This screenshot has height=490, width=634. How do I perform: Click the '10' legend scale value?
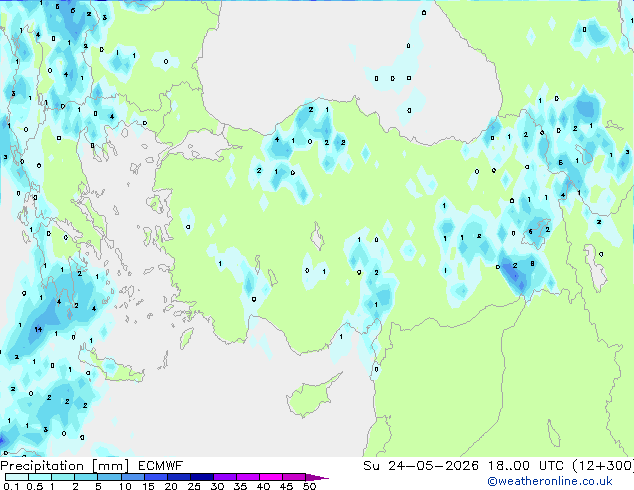(x=125, y=486)
